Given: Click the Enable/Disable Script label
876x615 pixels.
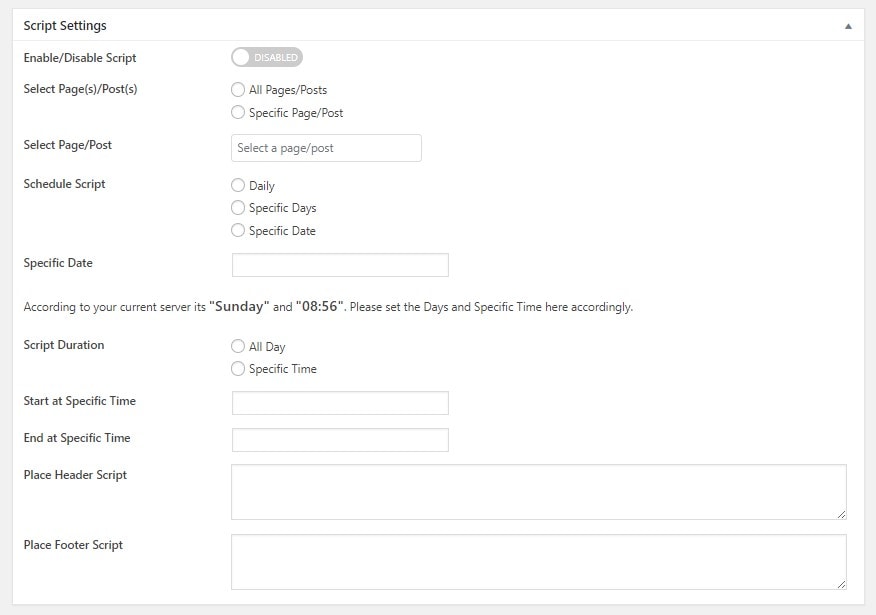Looking at the screenshot, I should pos(80,58).
